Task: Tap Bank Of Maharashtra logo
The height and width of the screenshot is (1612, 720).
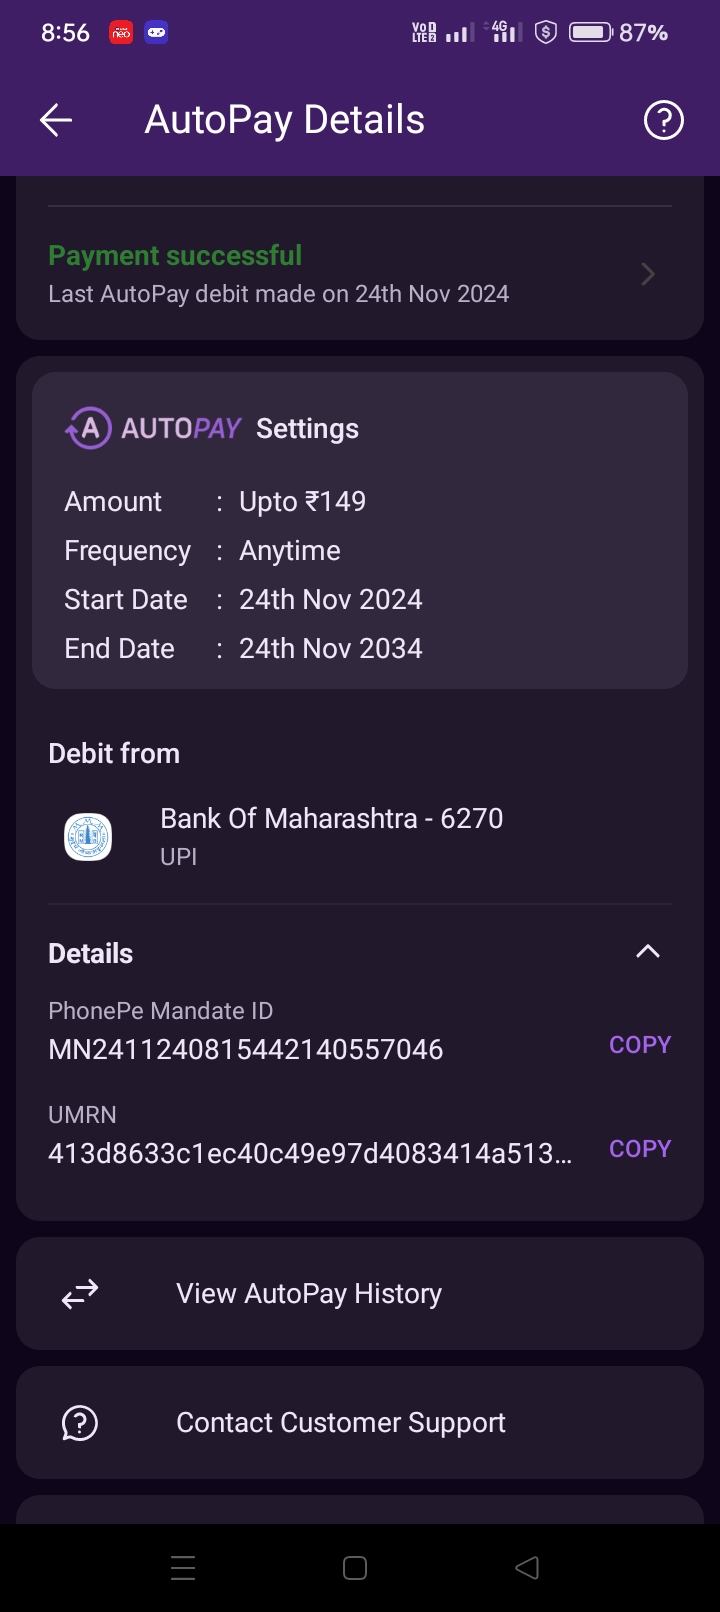Action: click(x=88, y=837)
